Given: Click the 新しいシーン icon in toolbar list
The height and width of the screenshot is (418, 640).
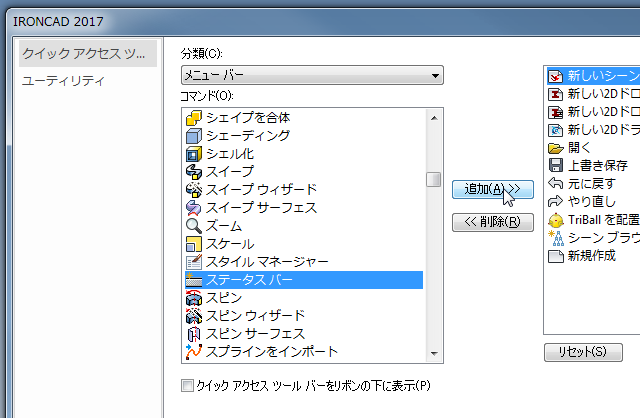Looking at the screenshot, I should [556, 76].
